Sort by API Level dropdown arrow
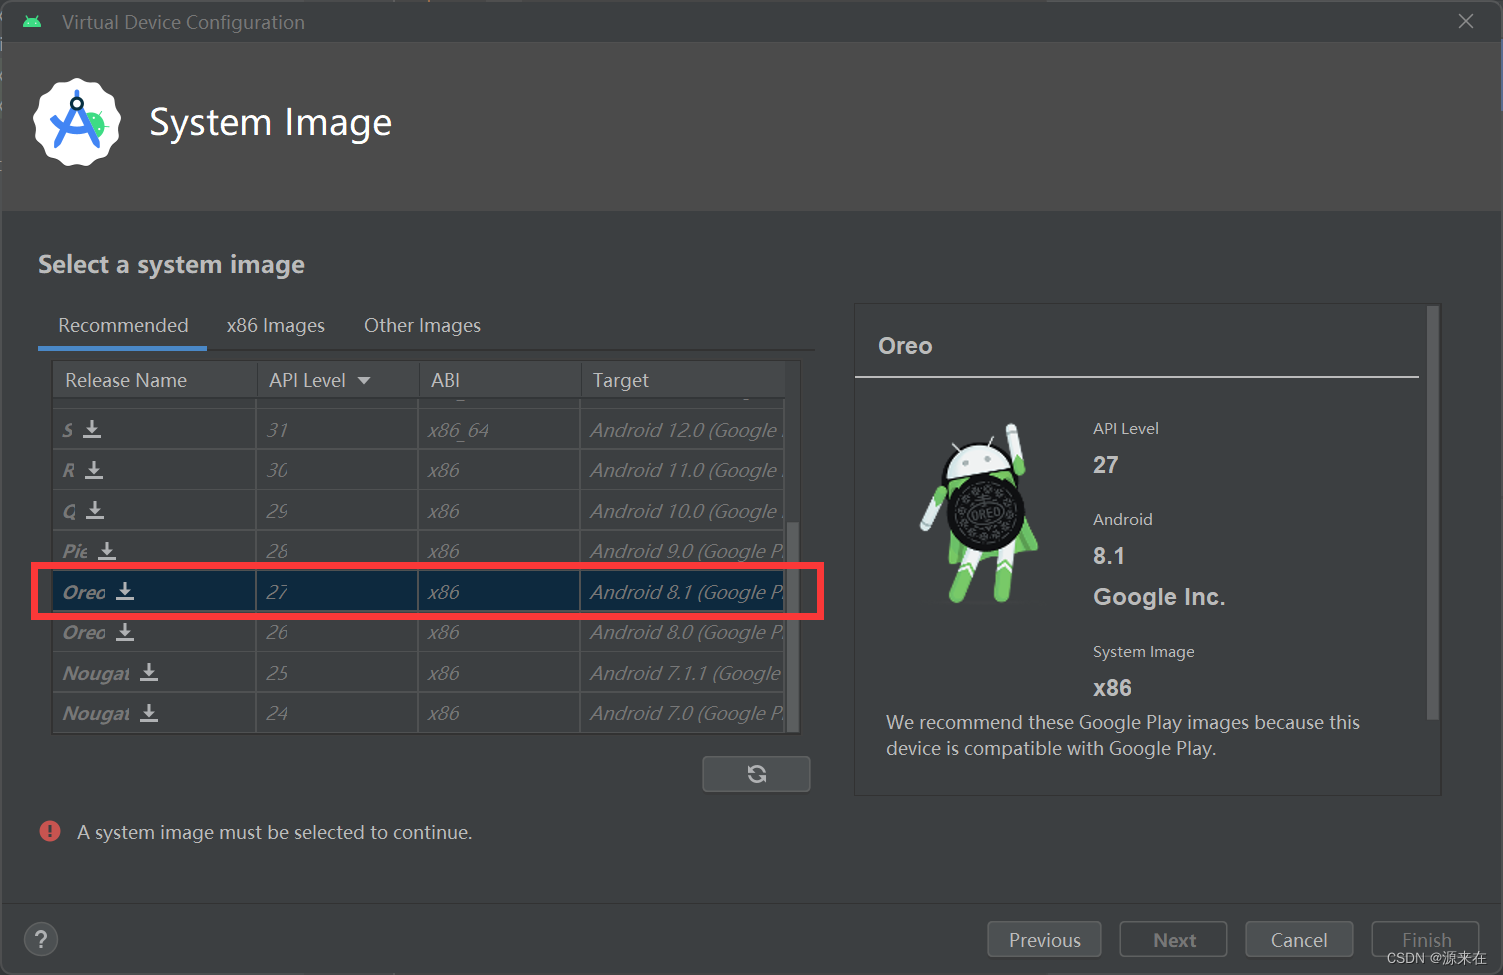This screenshot has width=1503, height=975. pos(364,380)
